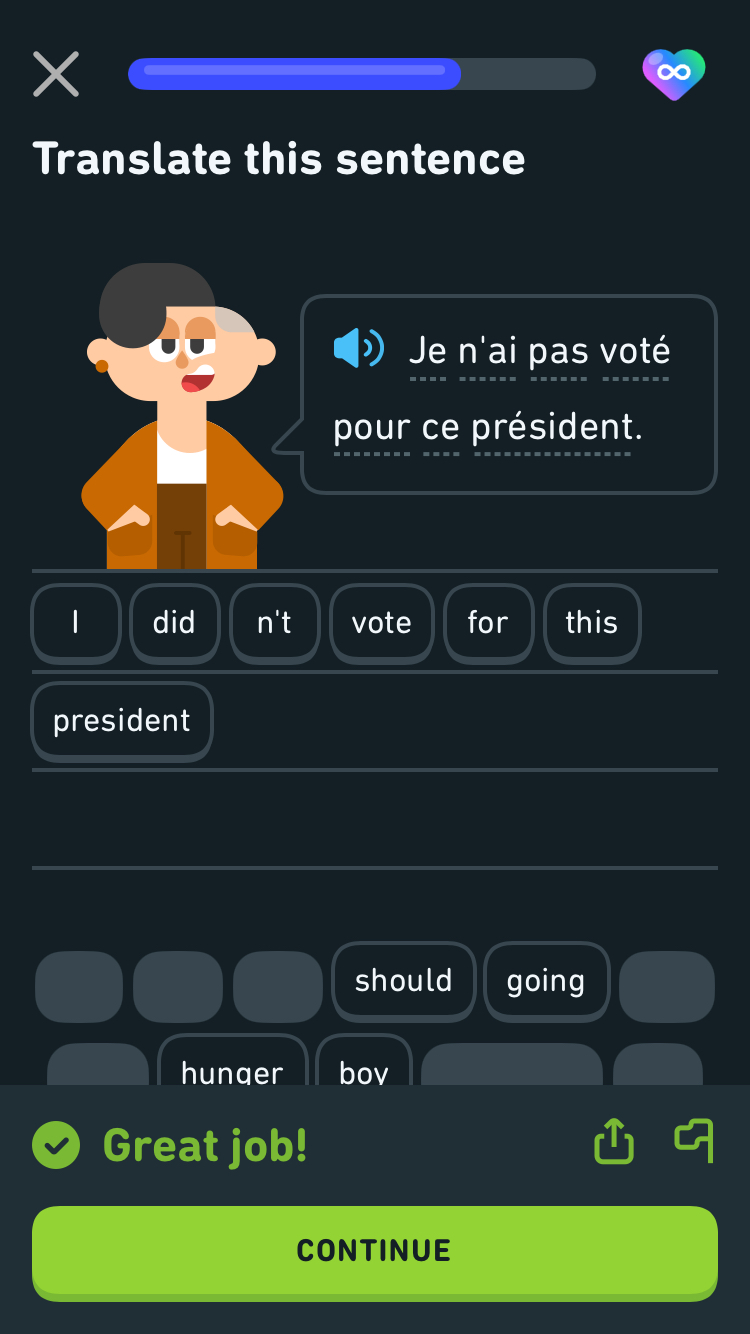Remove the word 'I' from the answer
Image resolution: width=750 pixels, height=1334 pixels.
(x=76, y=623)
